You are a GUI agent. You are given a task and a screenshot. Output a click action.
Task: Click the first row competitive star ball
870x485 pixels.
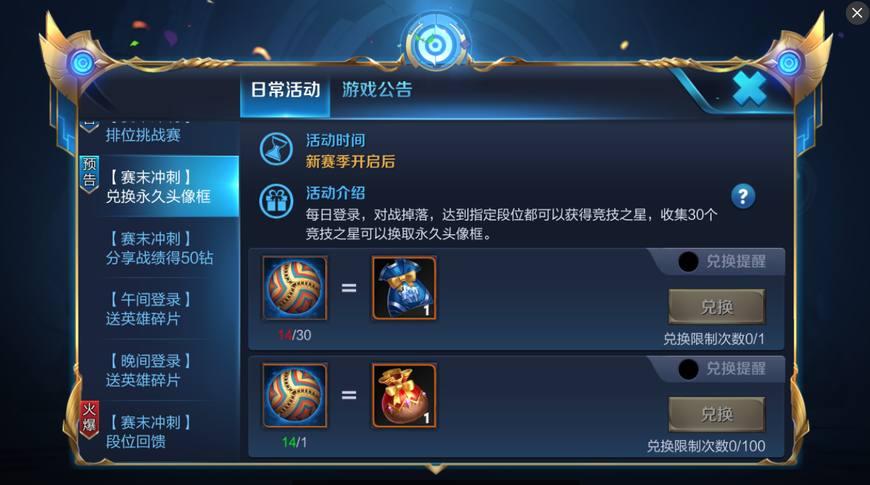pos(295,288)
